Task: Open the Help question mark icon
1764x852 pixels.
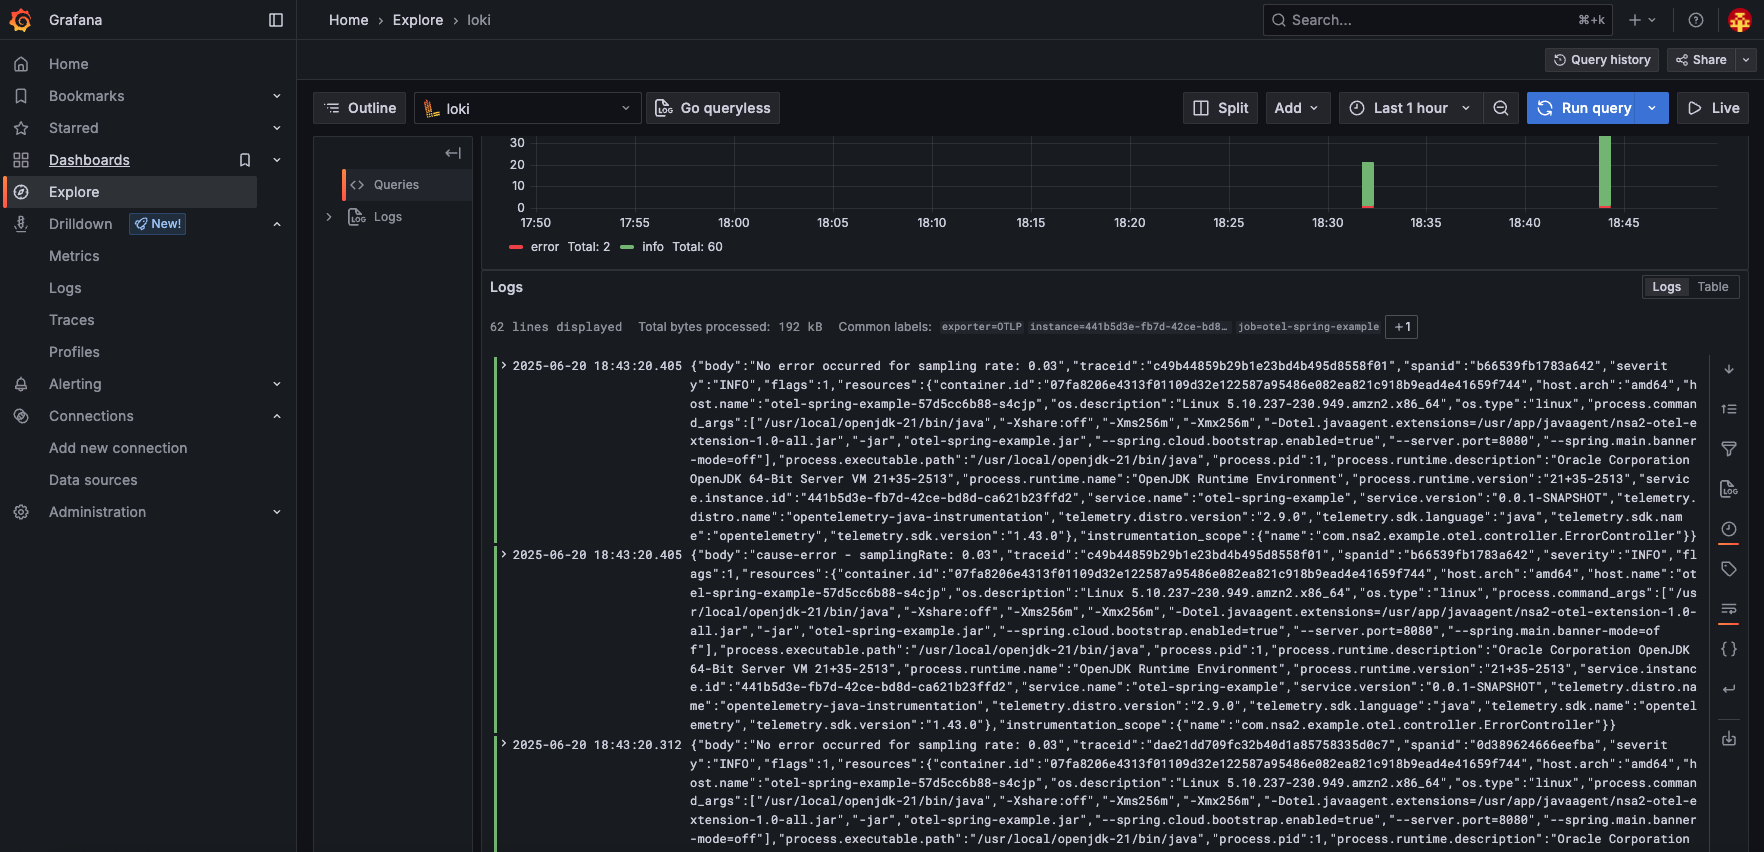Action: pyautogui.click(x=1696, y=20)
